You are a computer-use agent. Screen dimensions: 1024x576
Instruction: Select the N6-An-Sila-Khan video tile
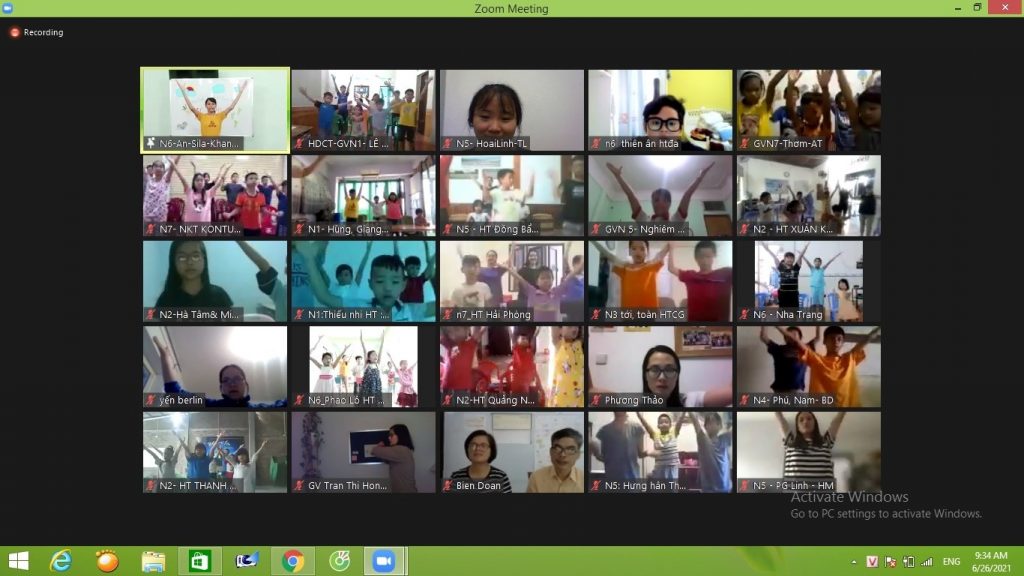point(215,110)
